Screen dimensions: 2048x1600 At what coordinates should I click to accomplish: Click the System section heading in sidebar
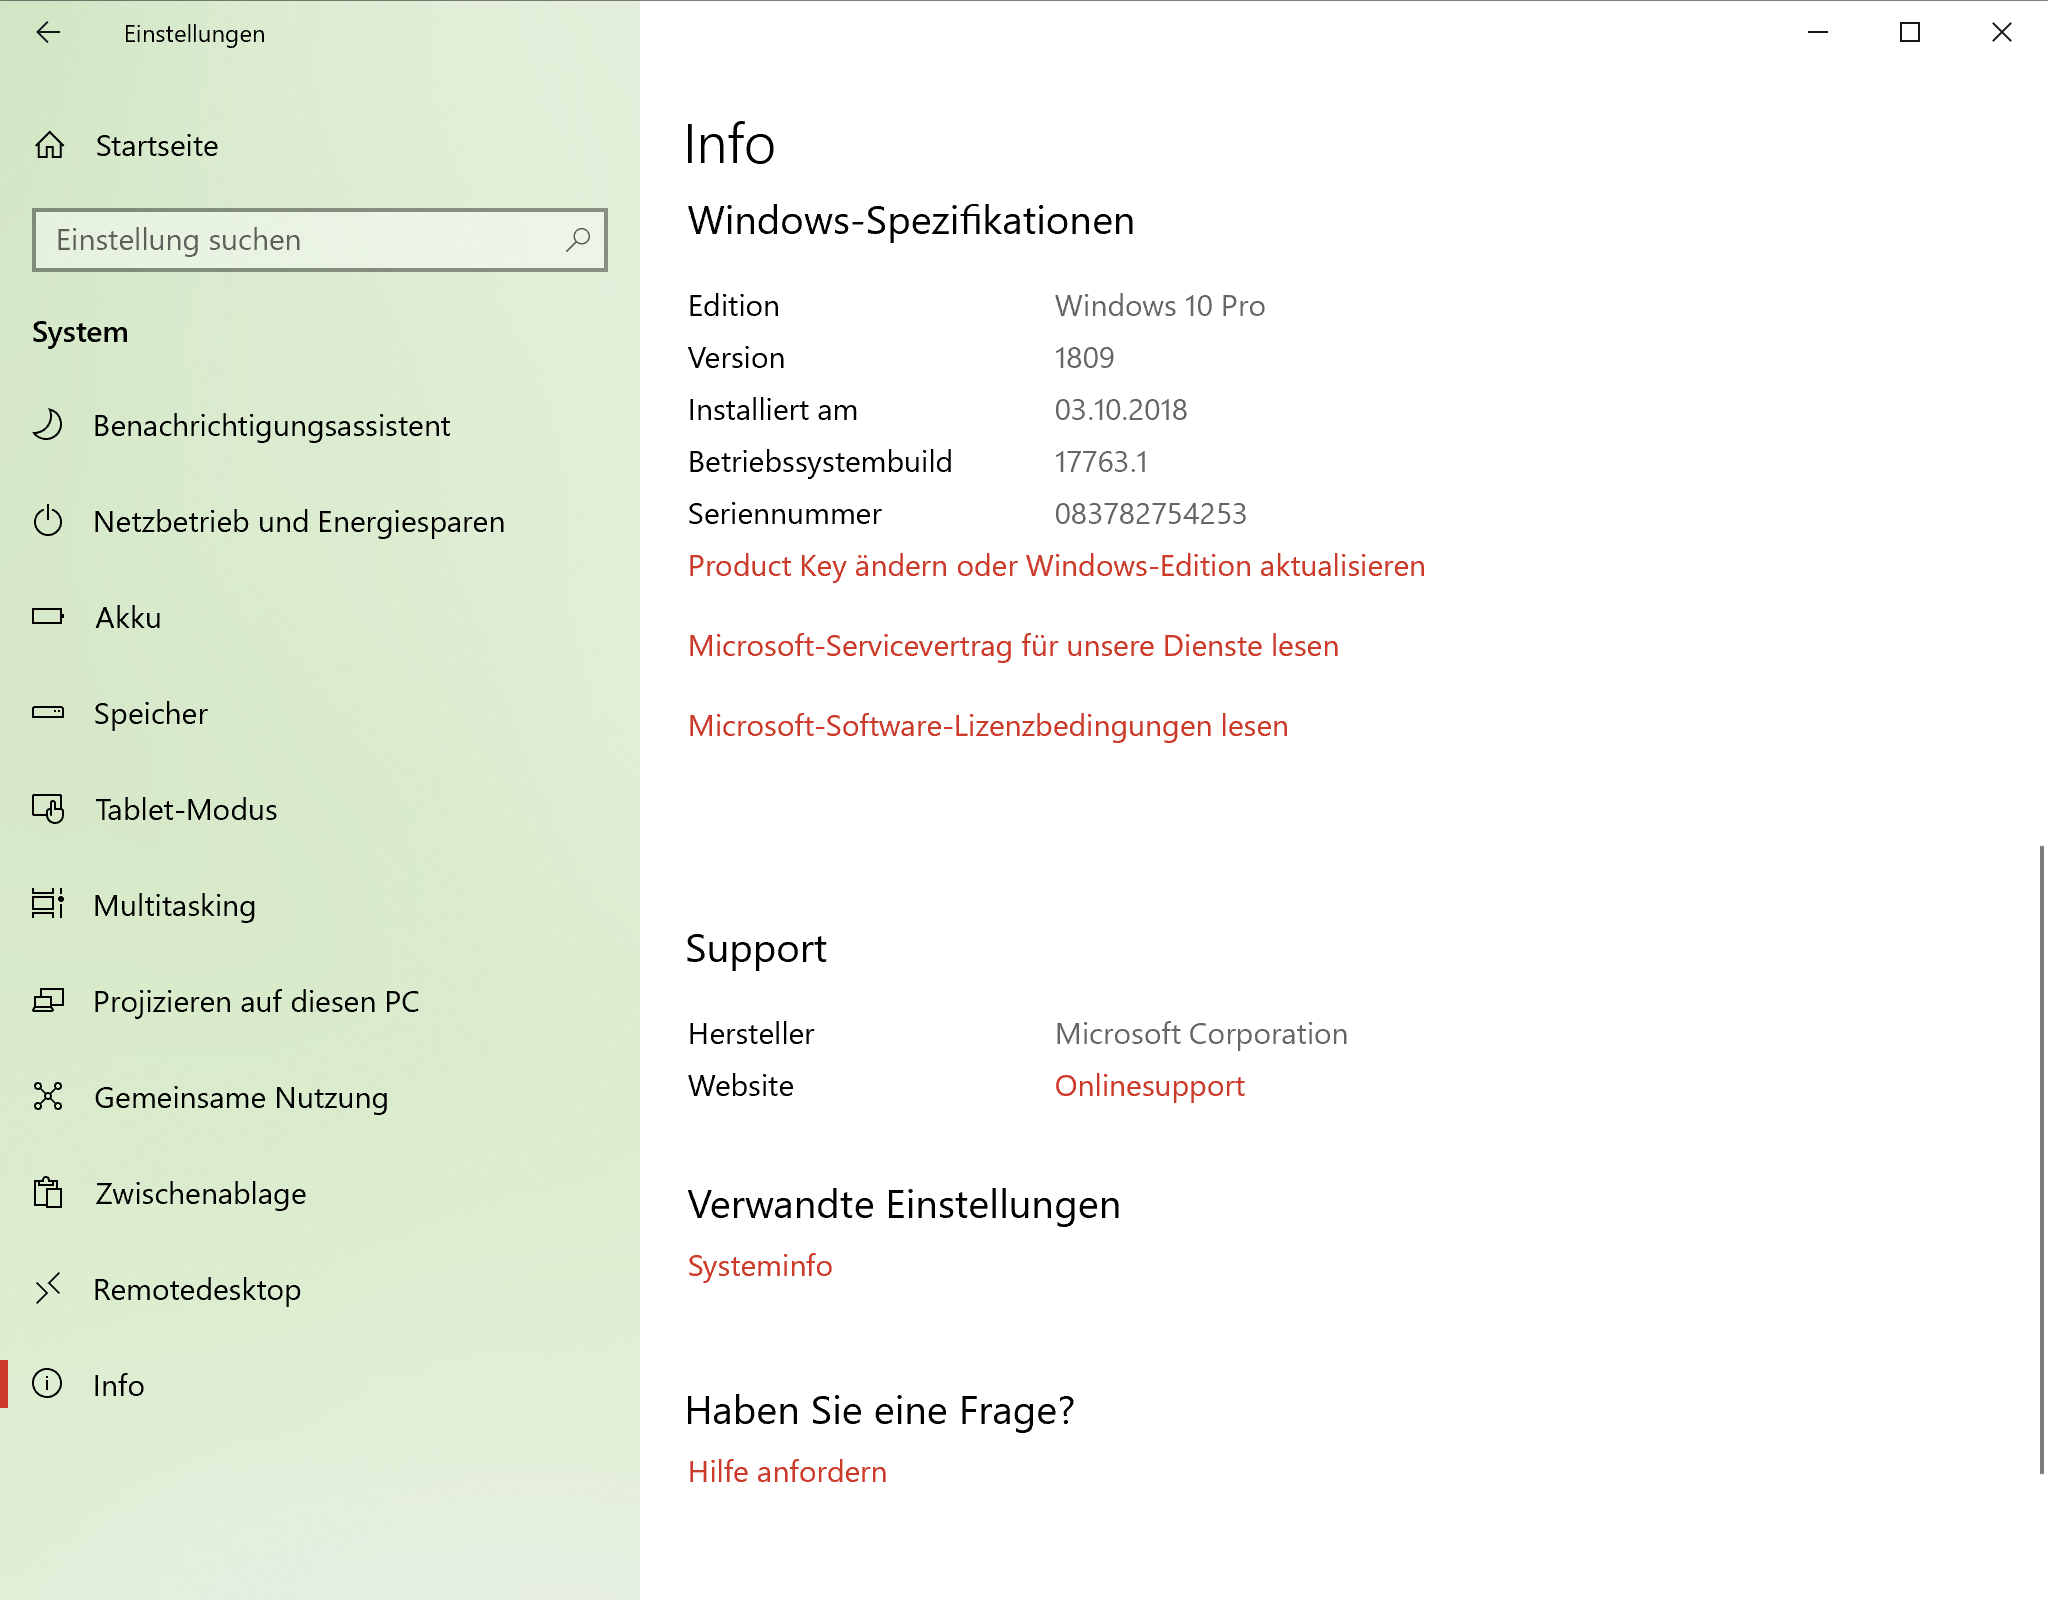[80, 332]
